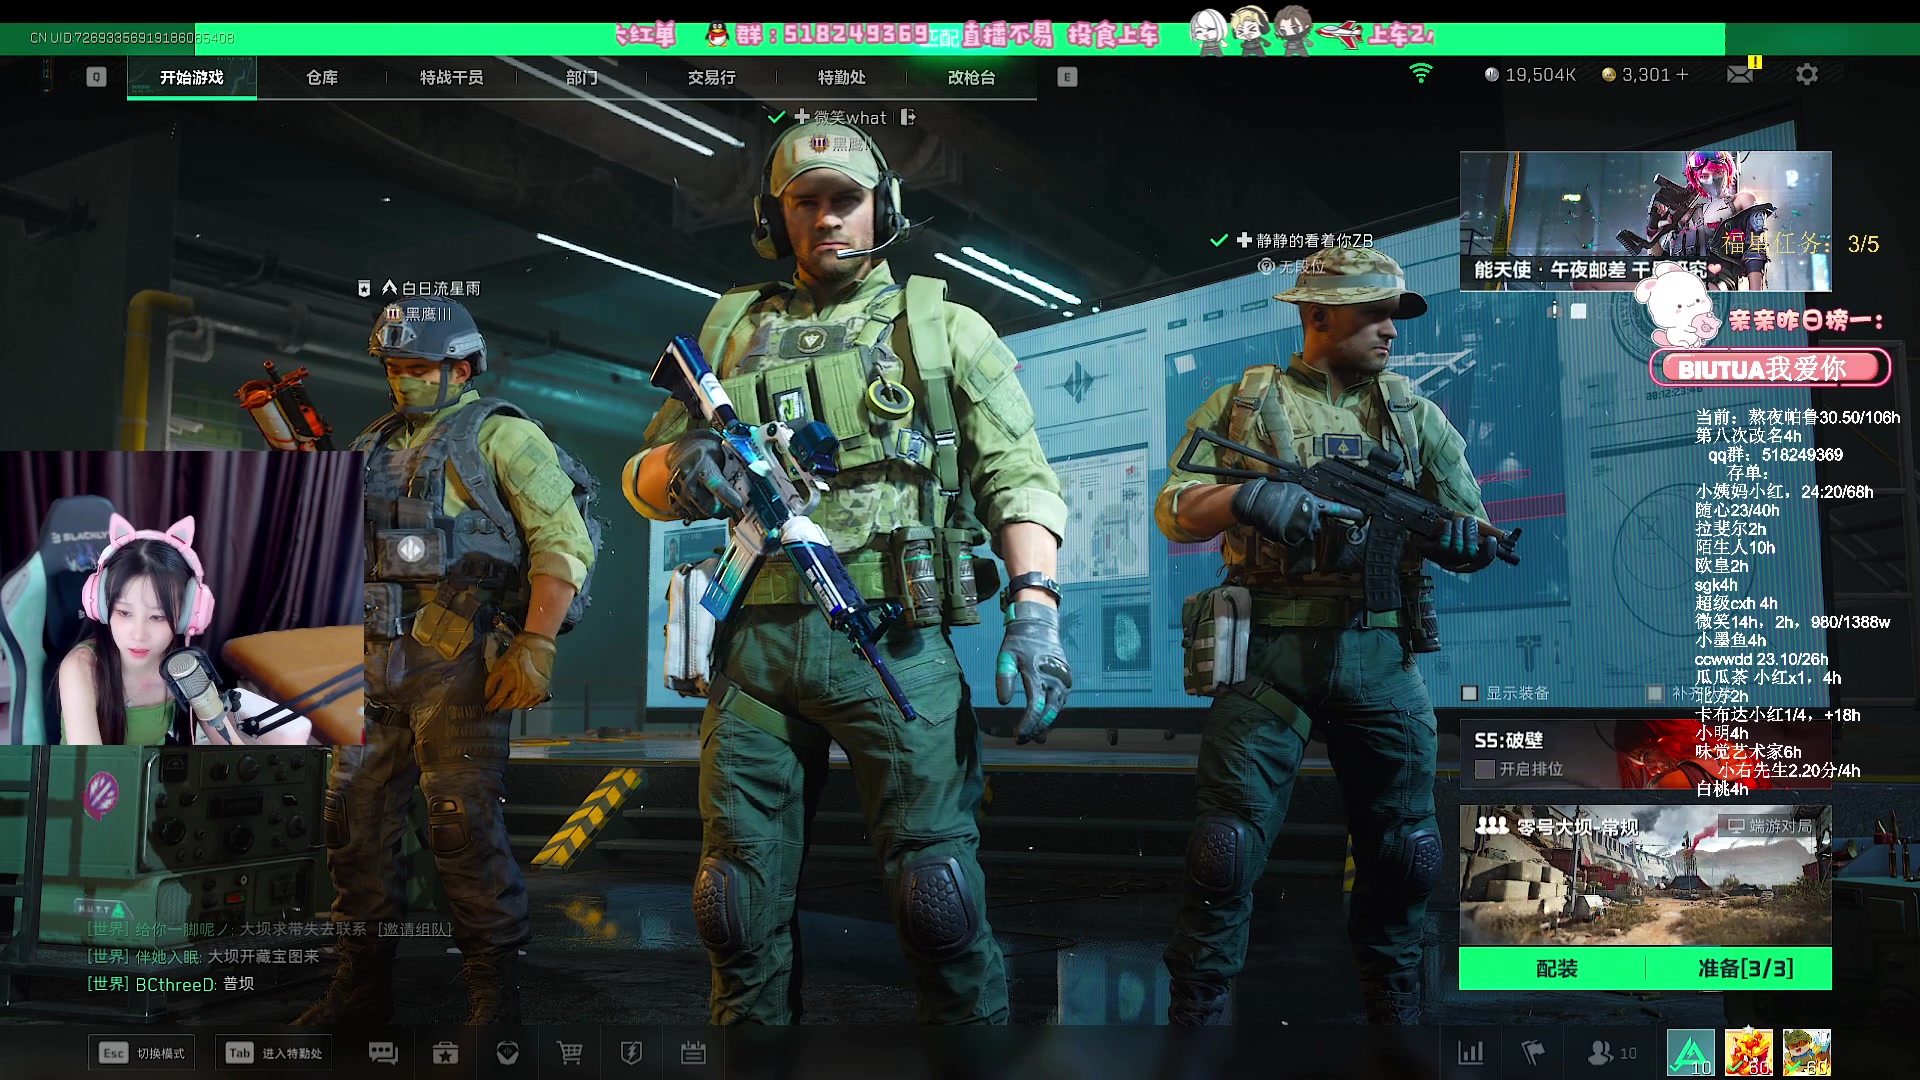
Task: Enable the 开启排位 ranked checkbox
Action: [x=1485, y=769]
